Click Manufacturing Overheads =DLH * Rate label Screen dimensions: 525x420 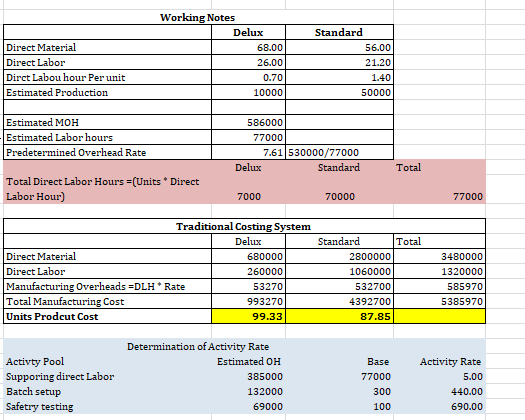click(95, 287)
